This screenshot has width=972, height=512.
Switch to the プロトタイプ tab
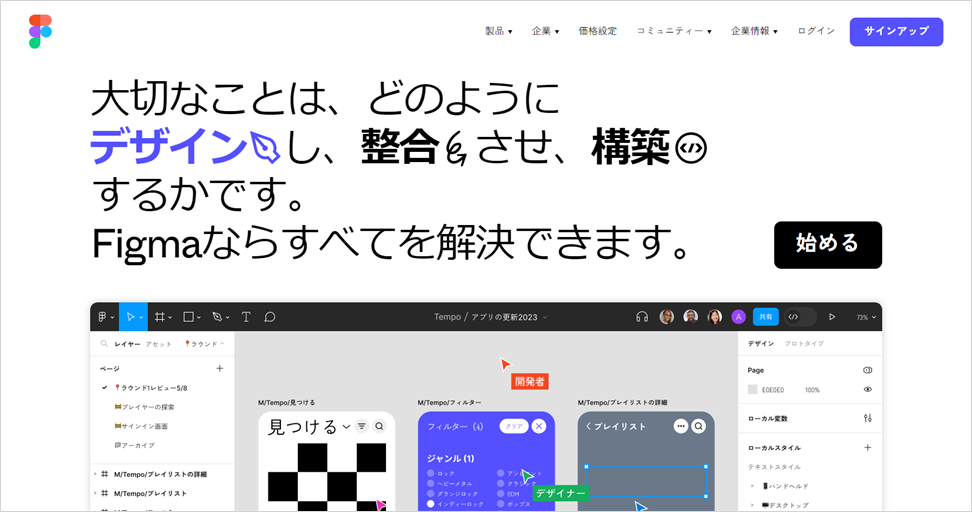804,343
